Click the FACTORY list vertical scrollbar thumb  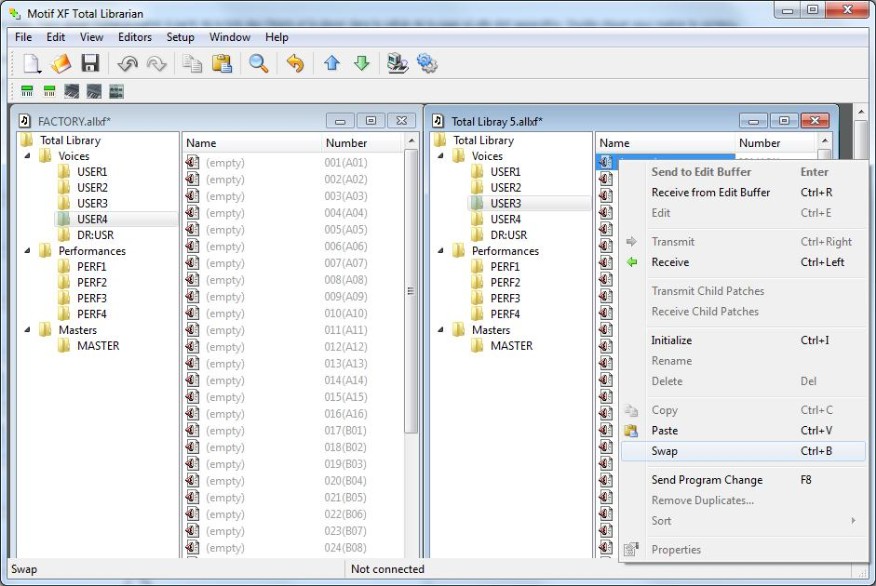tap(411, 290)
